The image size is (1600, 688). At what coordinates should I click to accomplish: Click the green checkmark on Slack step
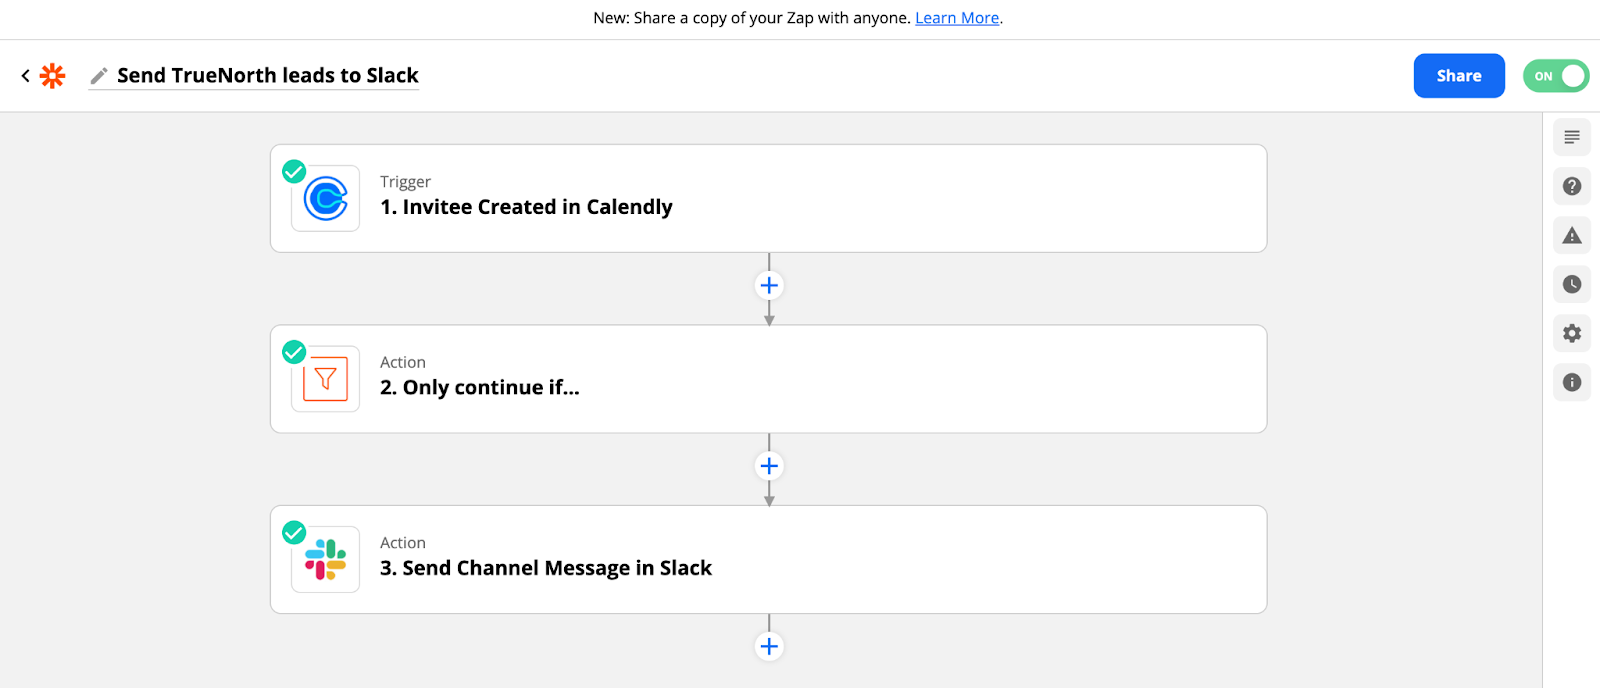tap(294, 532)
